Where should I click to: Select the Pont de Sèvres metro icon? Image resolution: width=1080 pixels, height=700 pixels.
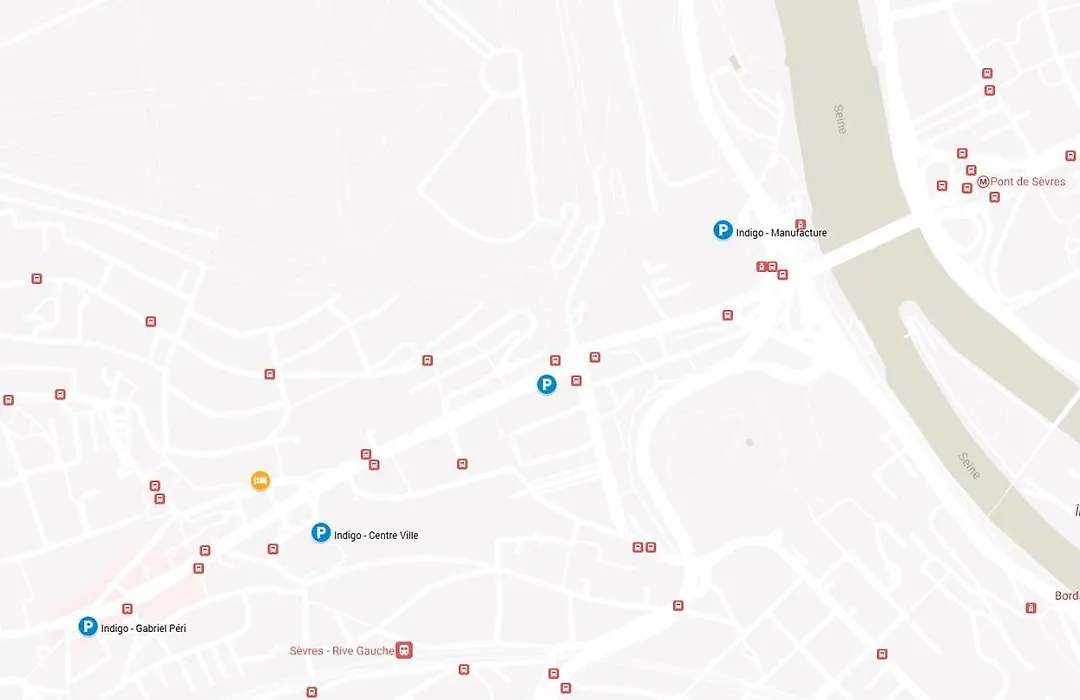click(x=983, y=182)
